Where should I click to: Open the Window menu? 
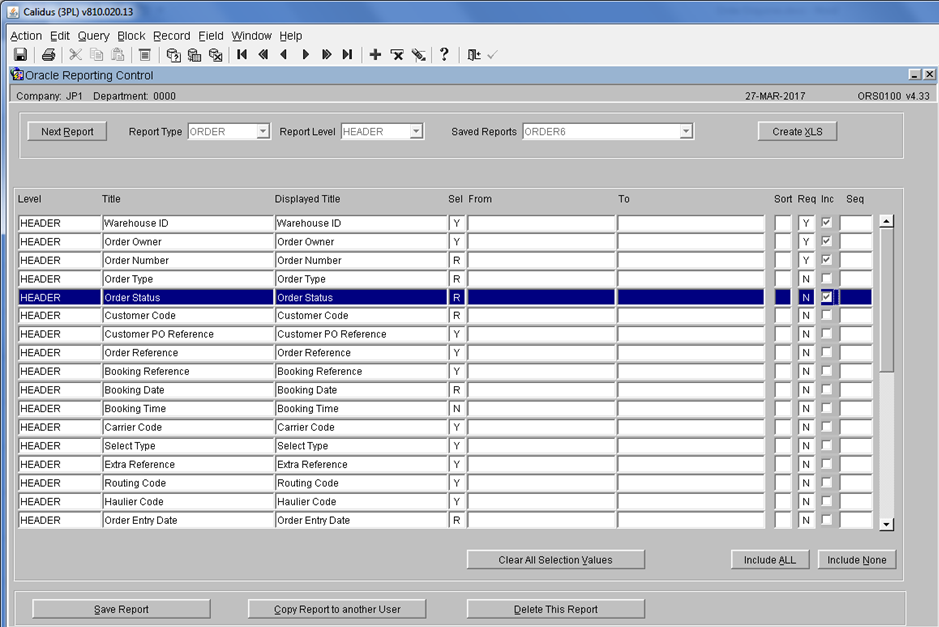(252, 36)
